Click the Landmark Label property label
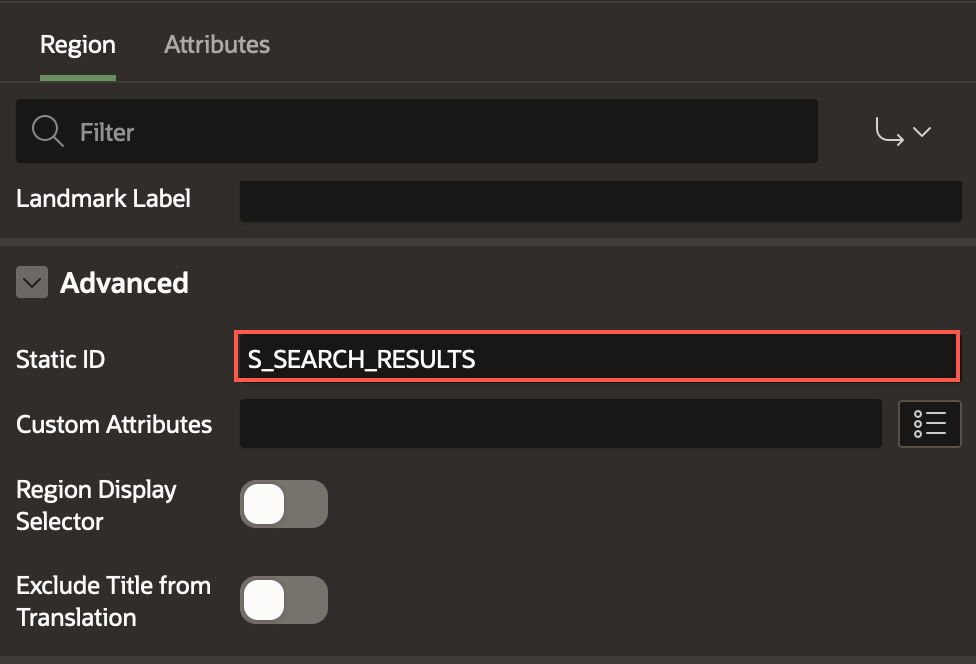This screenshot has height=664, width=976. pos(103,199)
